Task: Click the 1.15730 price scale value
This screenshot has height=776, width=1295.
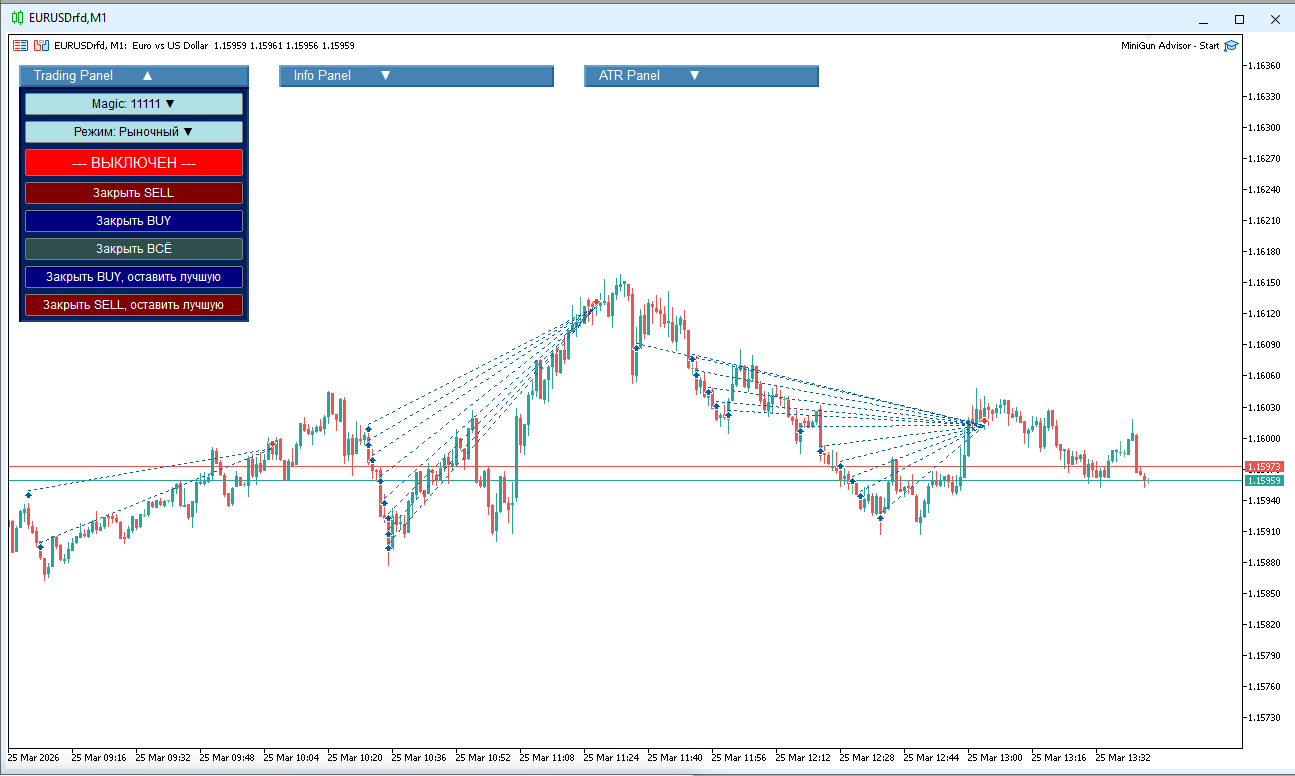Action: tap(1265, 717)
